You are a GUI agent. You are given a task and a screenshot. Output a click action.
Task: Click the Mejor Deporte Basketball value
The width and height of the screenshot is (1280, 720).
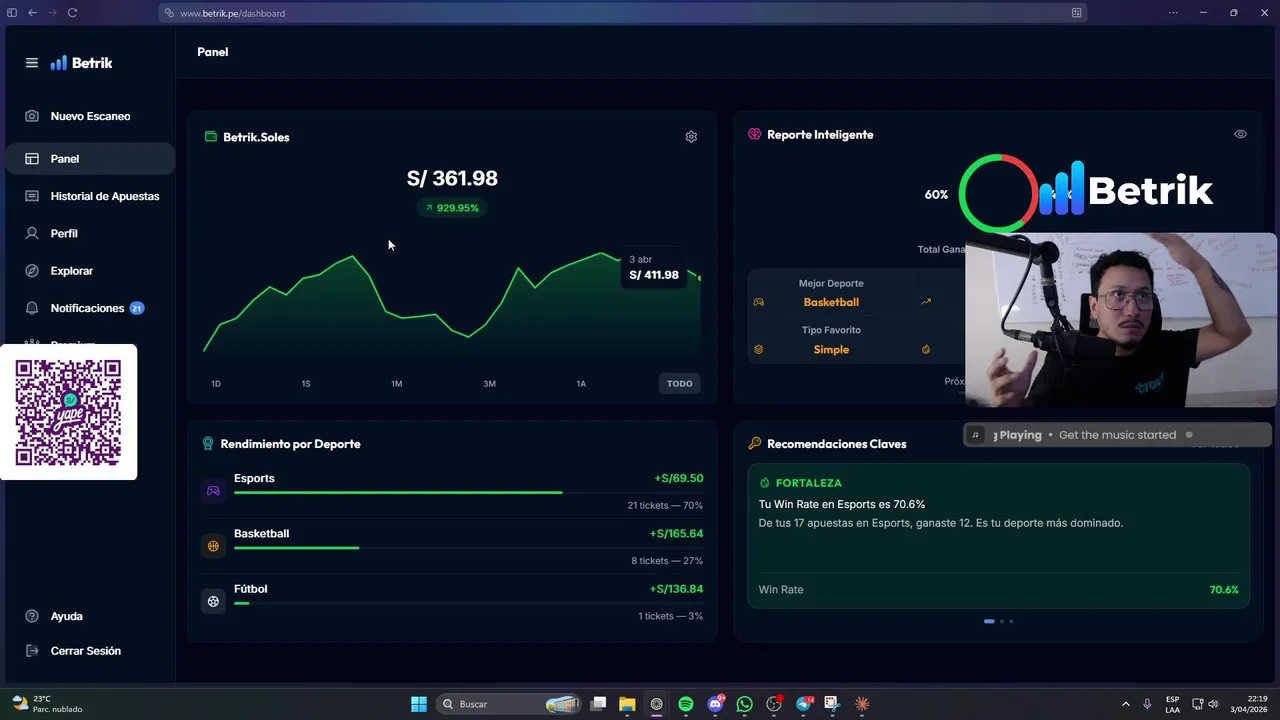(x=831, y=302)
